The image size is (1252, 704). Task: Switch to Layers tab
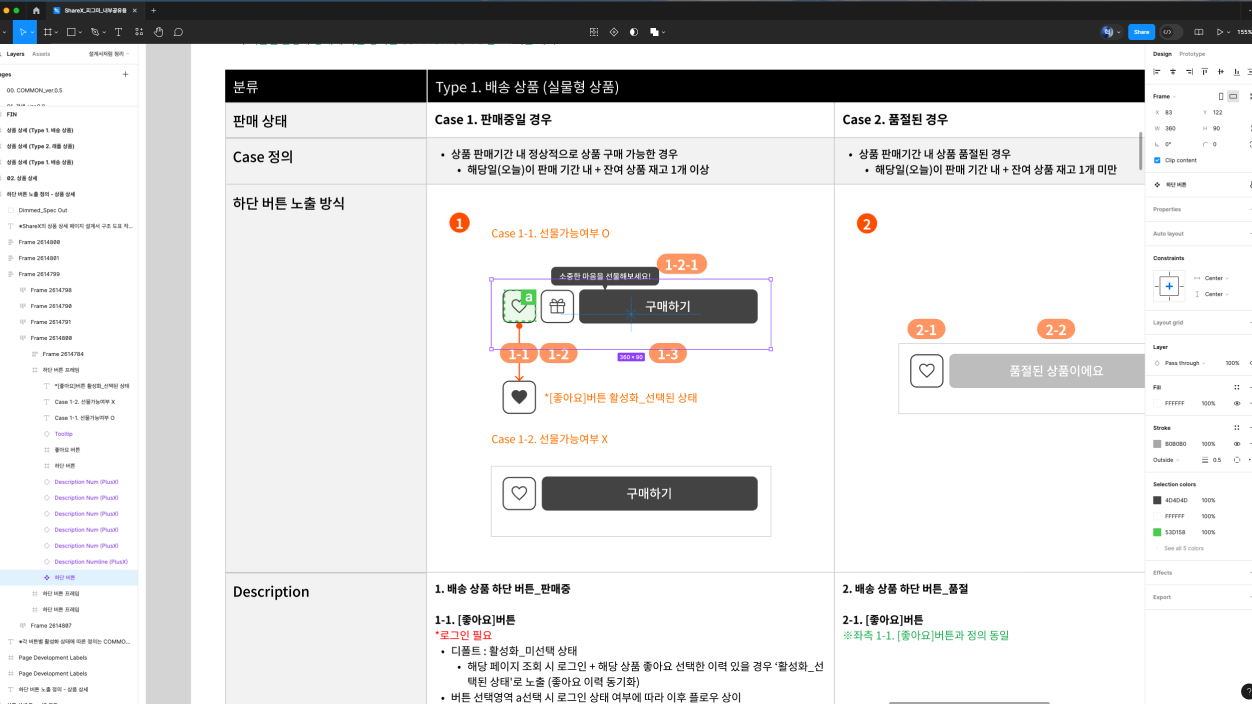tap(15, 54)
